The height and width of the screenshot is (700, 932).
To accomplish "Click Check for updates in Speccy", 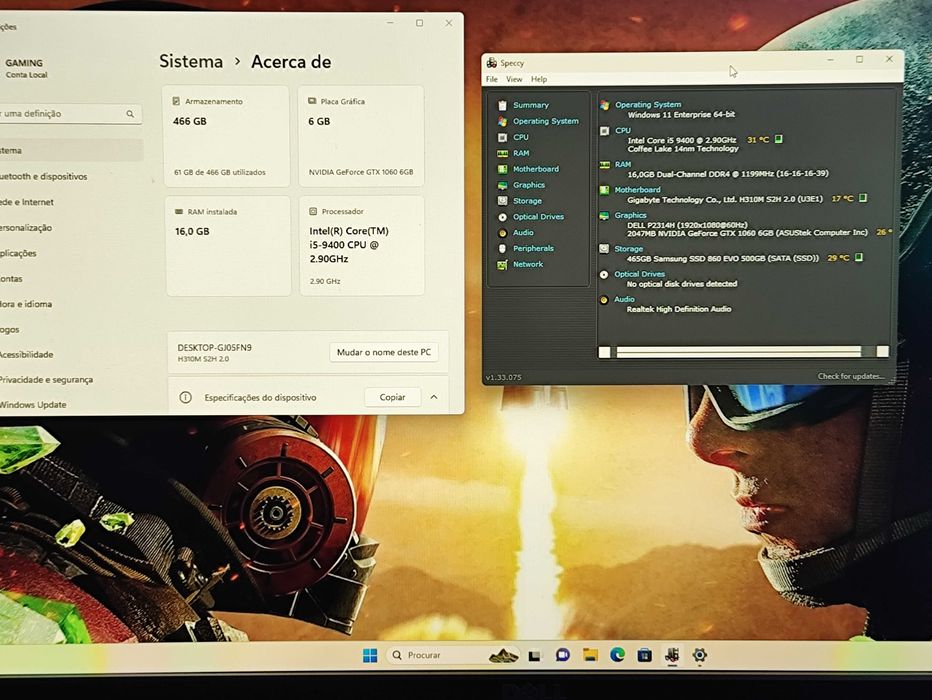I will [851, 376].
